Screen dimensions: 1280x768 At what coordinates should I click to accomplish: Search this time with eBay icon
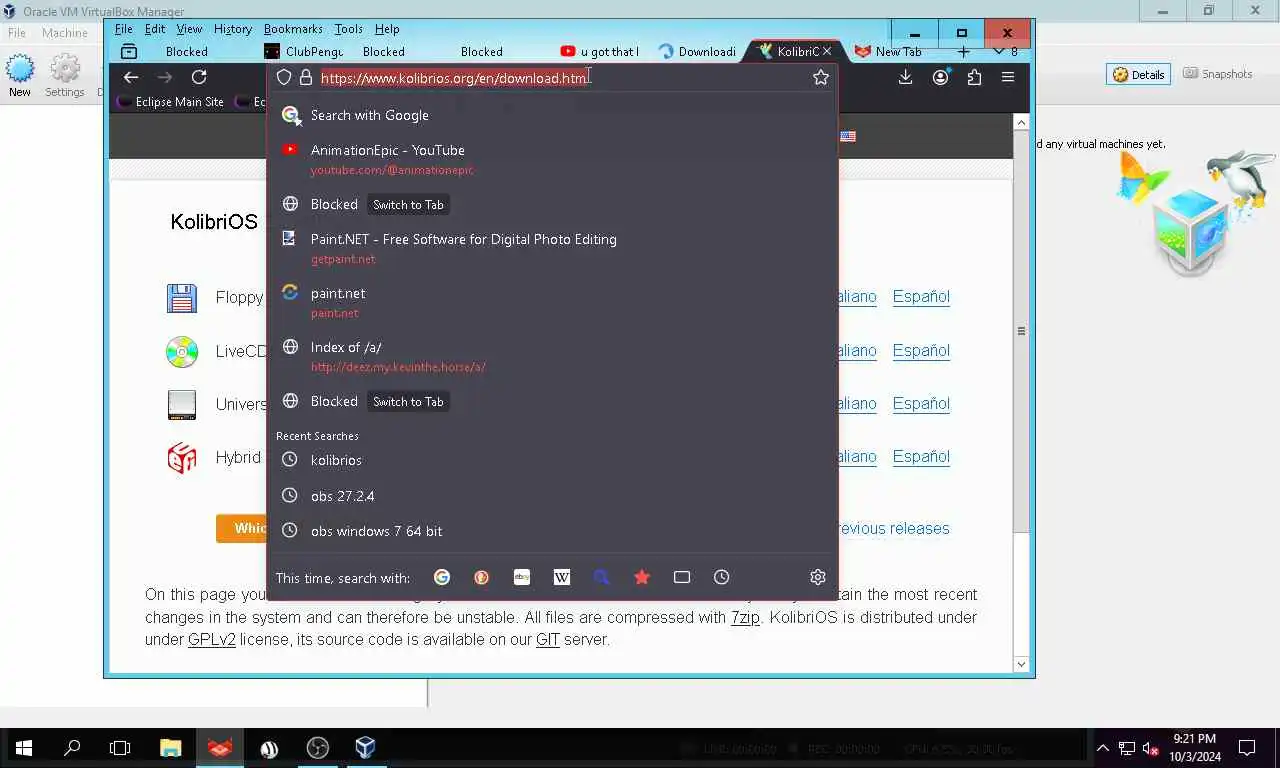(x=521, y=577)
